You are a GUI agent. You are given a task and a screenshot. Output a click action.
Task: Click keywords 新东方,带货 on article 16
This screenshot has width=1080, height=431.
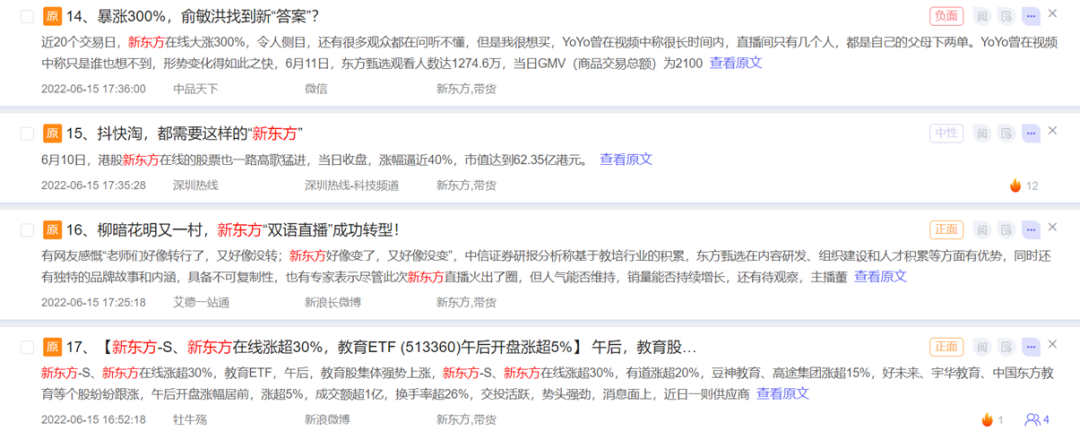[x=466, y=302]
